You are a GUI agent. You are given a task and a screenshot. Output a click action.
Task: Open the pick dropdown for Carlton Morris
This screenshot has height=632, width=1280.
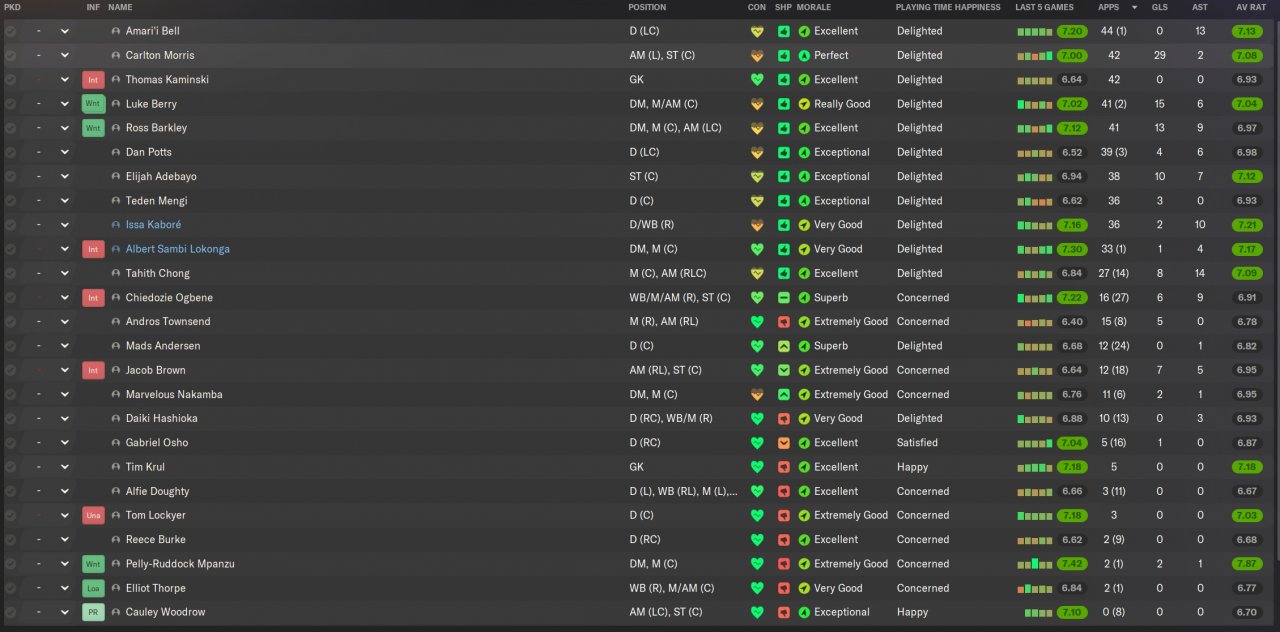65,55
